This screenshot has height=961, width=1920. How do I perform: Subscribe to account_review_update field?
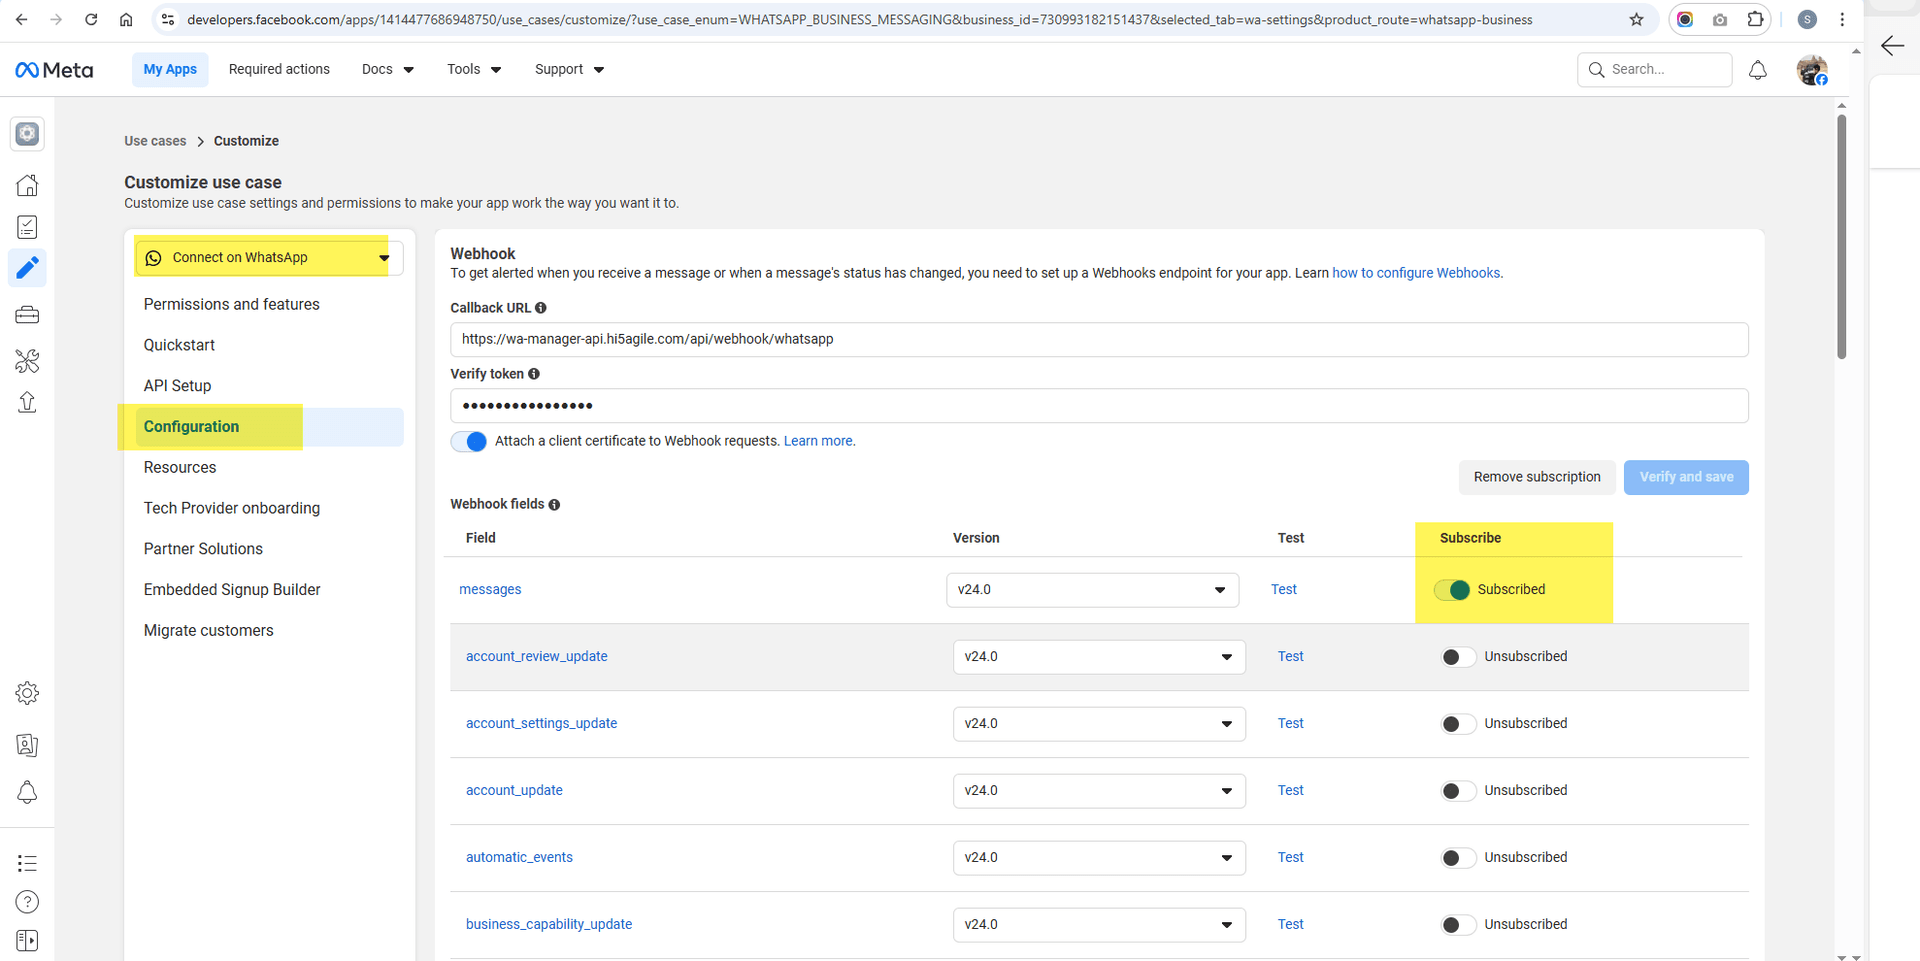coord(1457,657)
